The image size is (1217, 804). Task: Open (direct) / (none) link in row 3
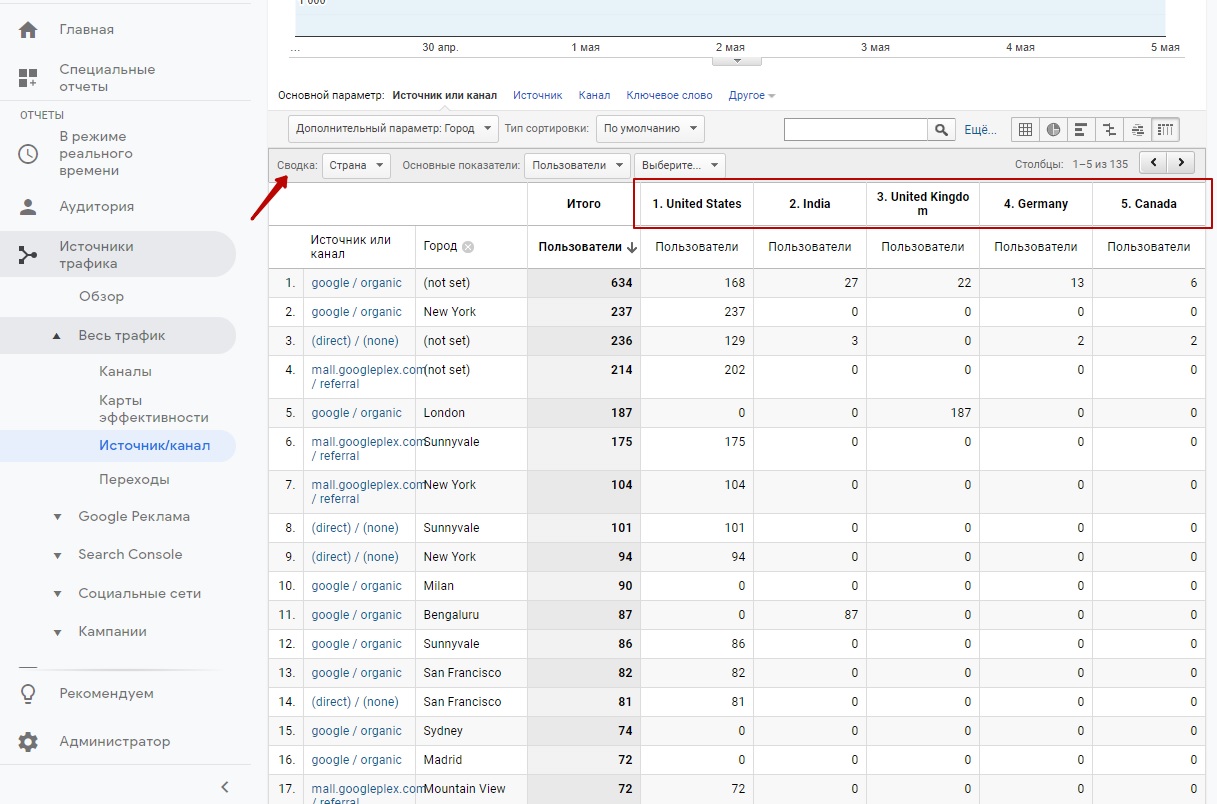pos(355,341)
